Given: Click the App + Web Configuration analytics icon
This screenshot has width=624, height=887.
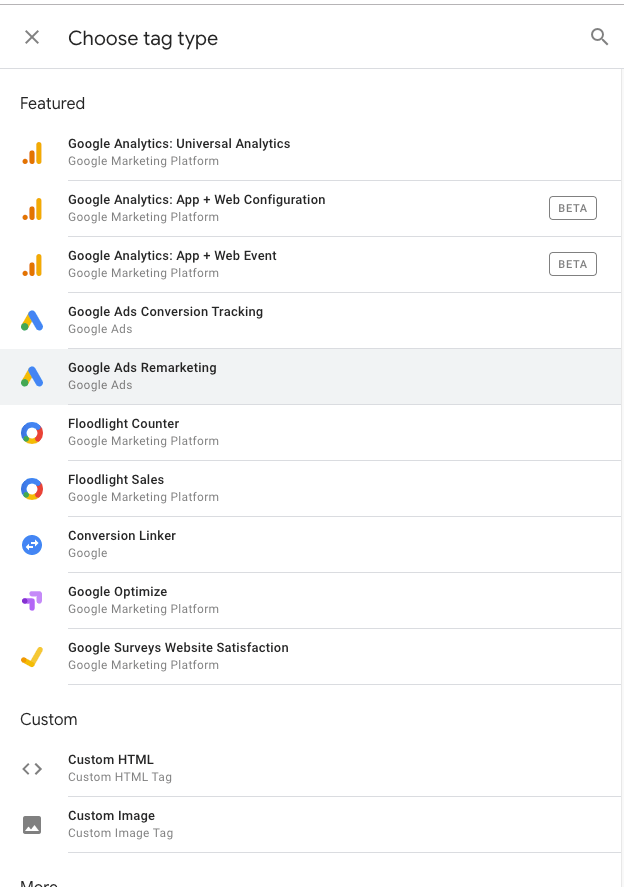Looking at the screenshot, I should [32, 208].
